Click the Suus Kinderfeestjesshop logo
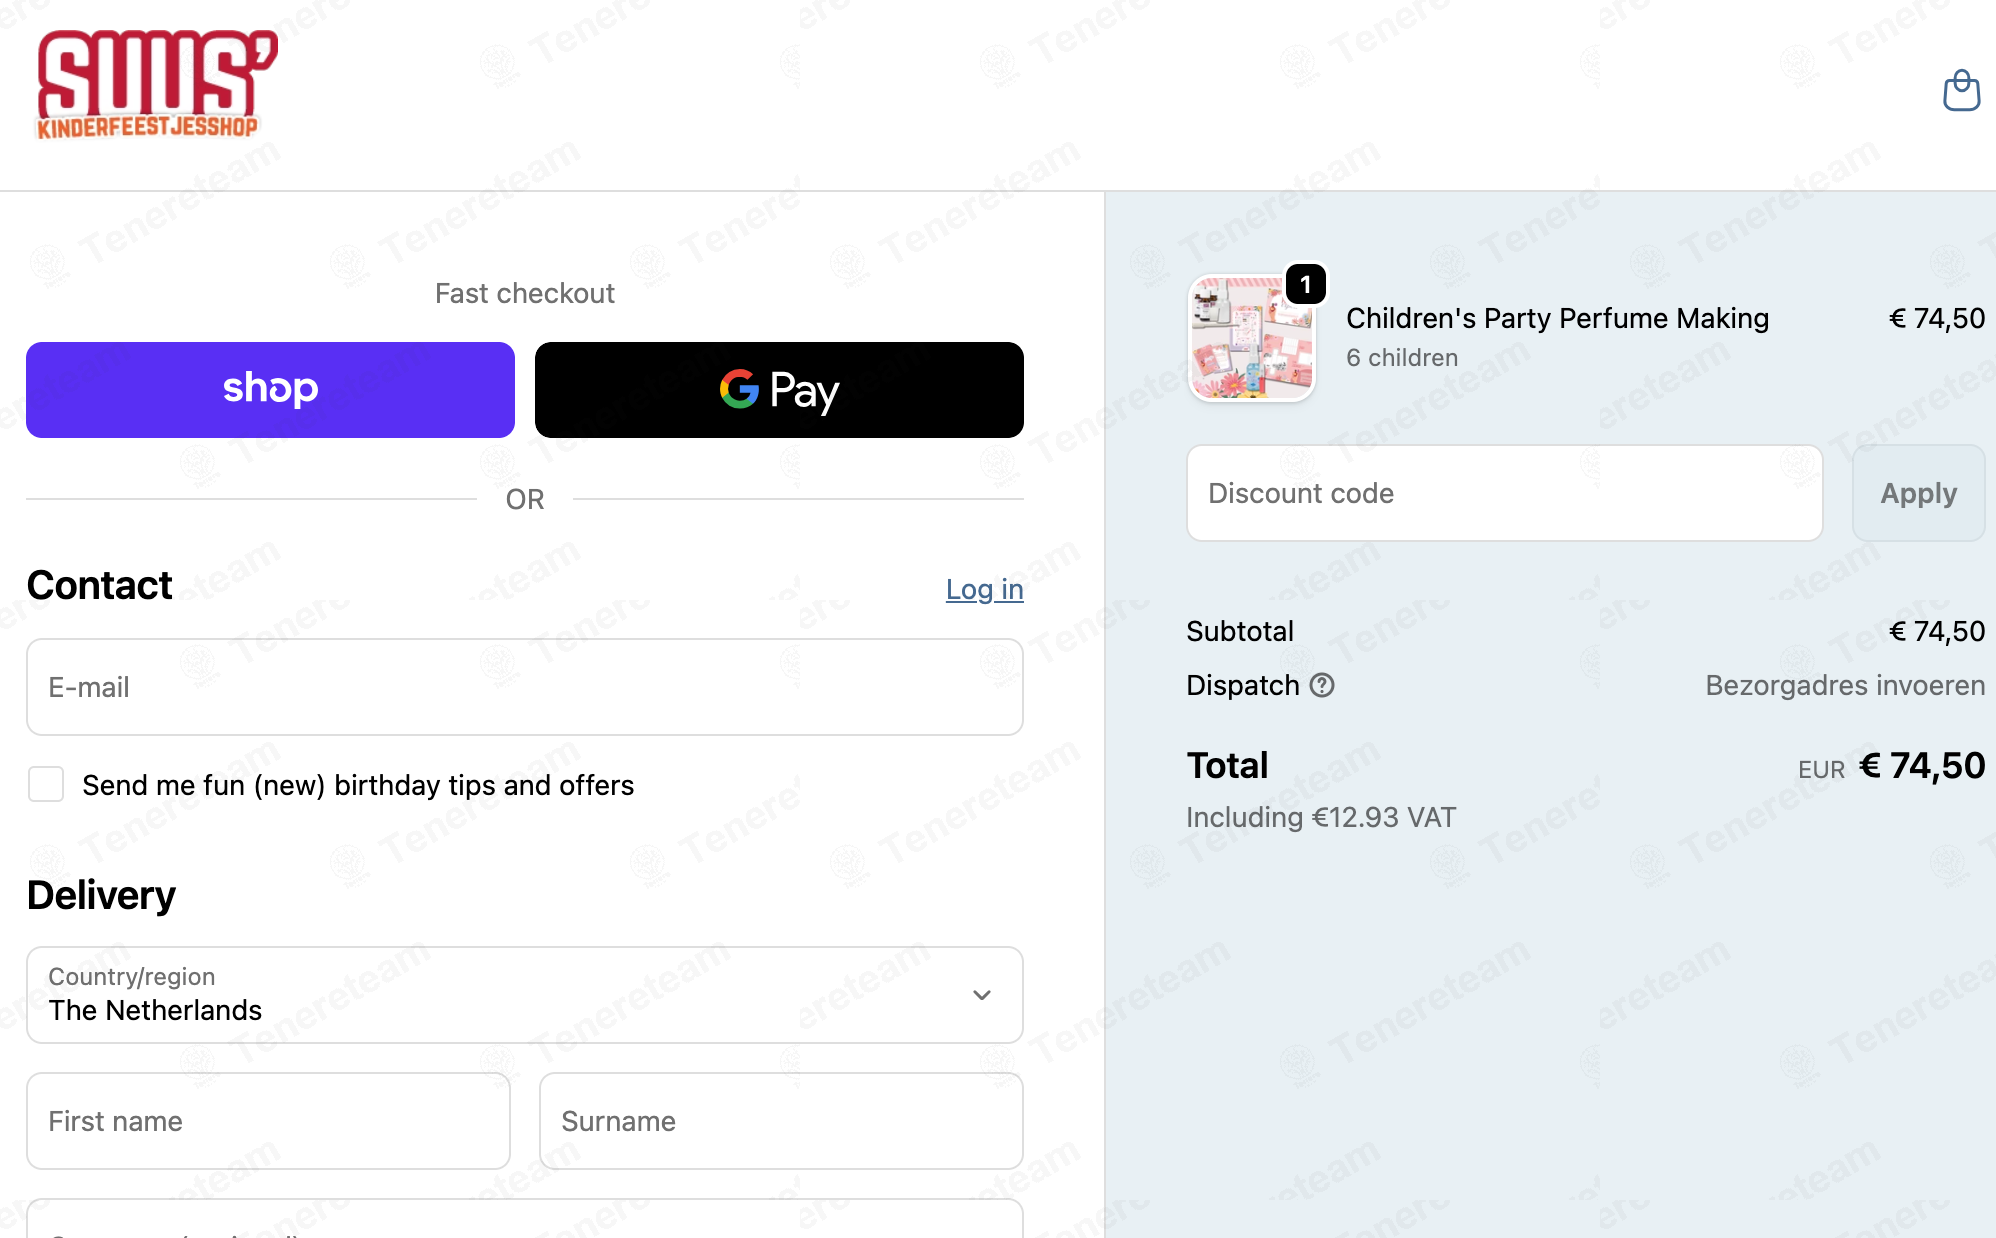 pyautogui.click(x=157, y=85)
